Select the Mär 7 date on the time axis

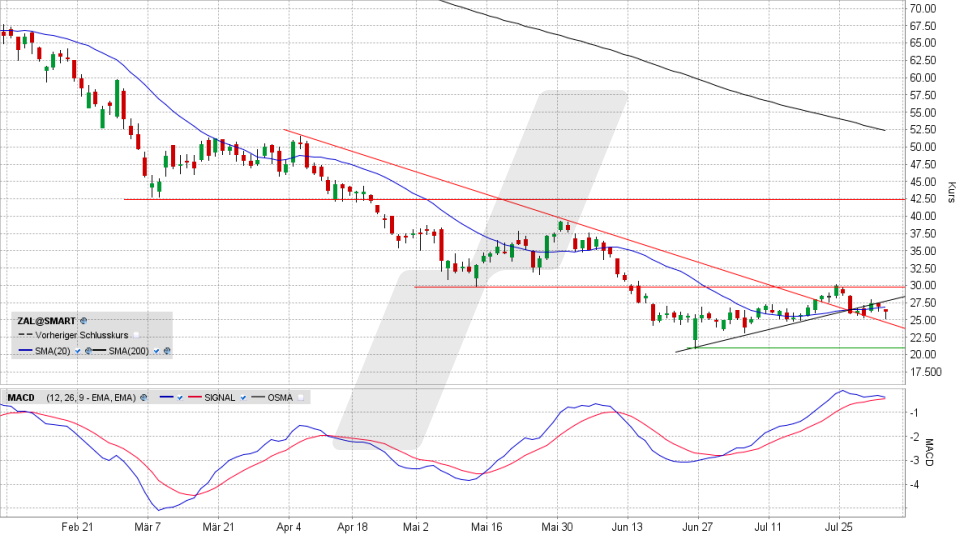click(x=148, y=525)
